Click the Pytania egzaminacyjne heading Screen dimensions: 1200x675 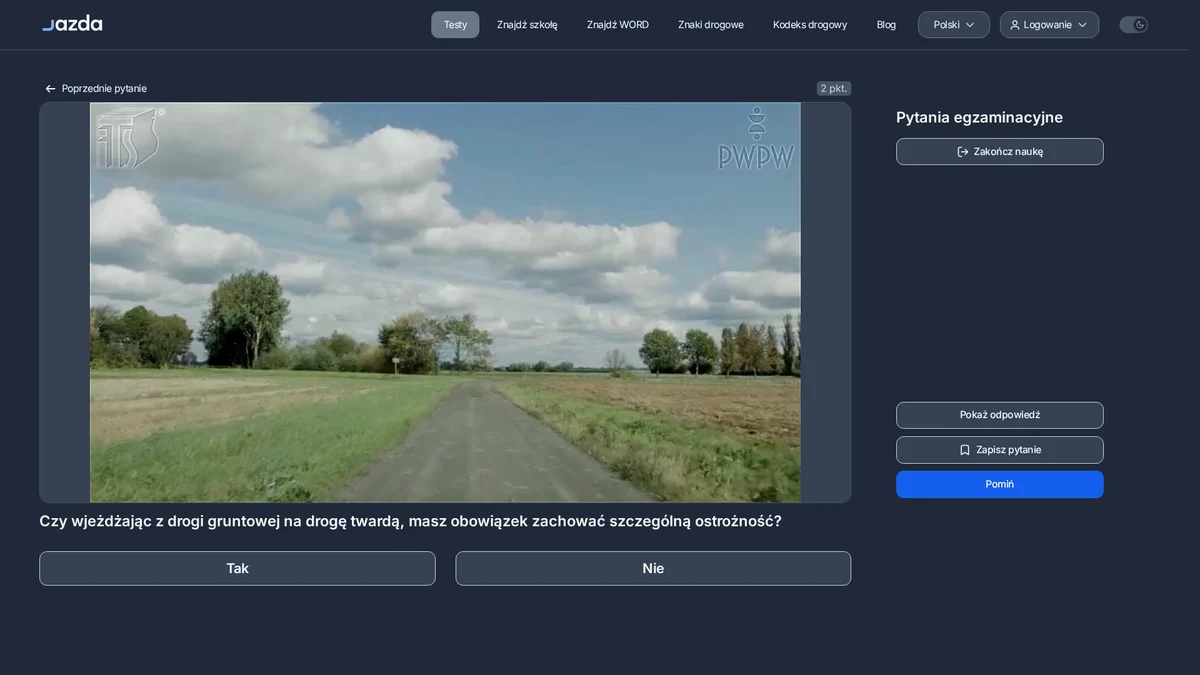[x=979, y=117]
